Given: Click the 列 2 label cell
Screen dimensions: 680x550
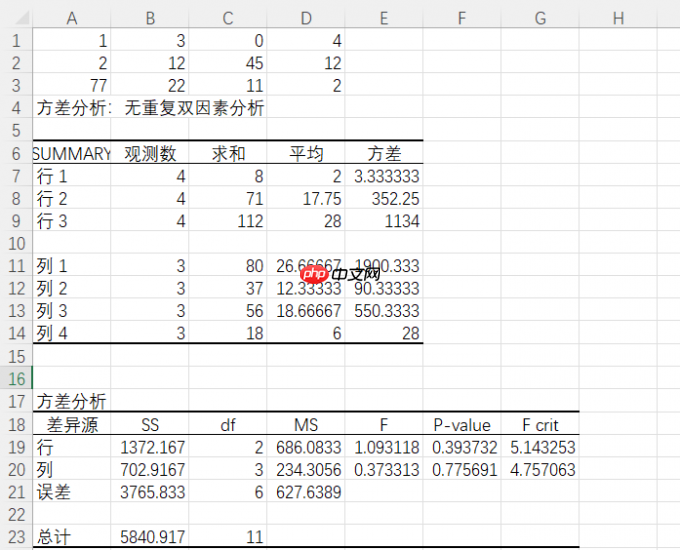Looking at the screenshot, I should 72,288.
